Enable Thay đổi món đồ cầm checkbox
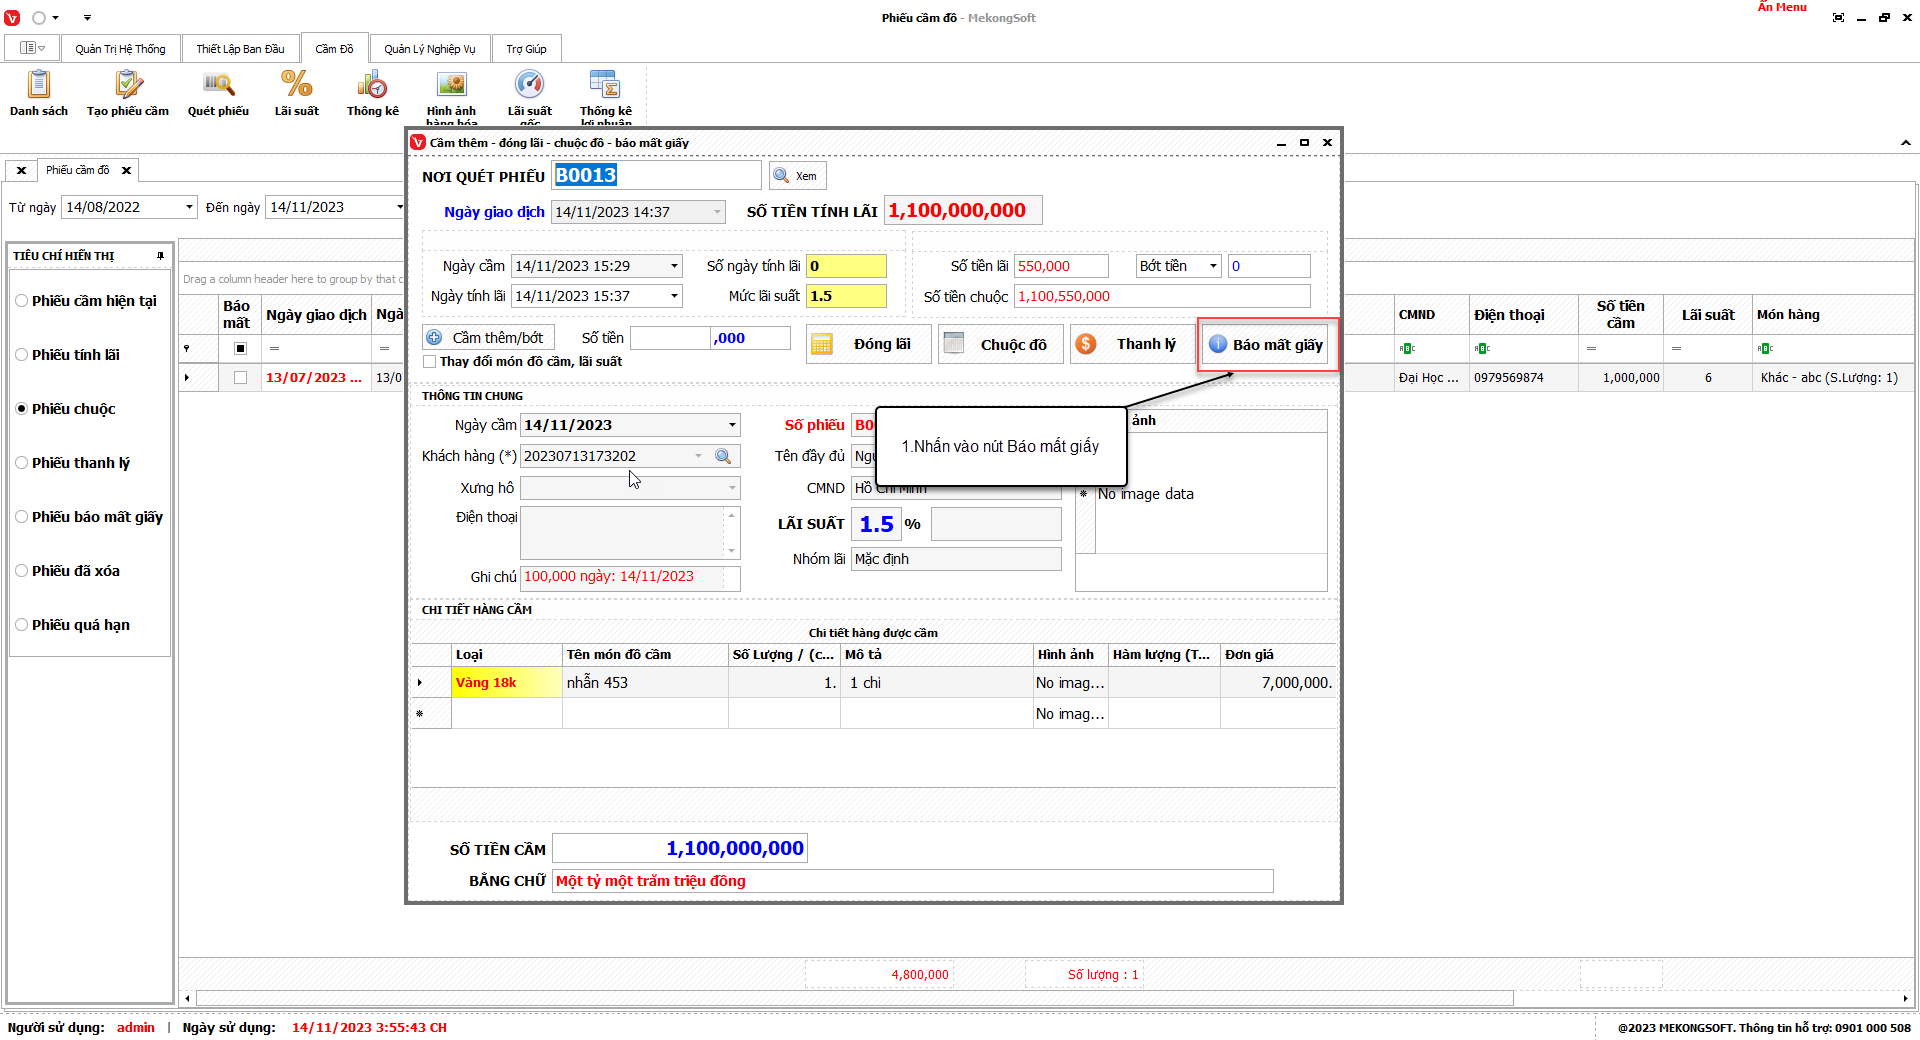Image resolution: width=1920 pixels, height=1040 pixels. [430, 362]
